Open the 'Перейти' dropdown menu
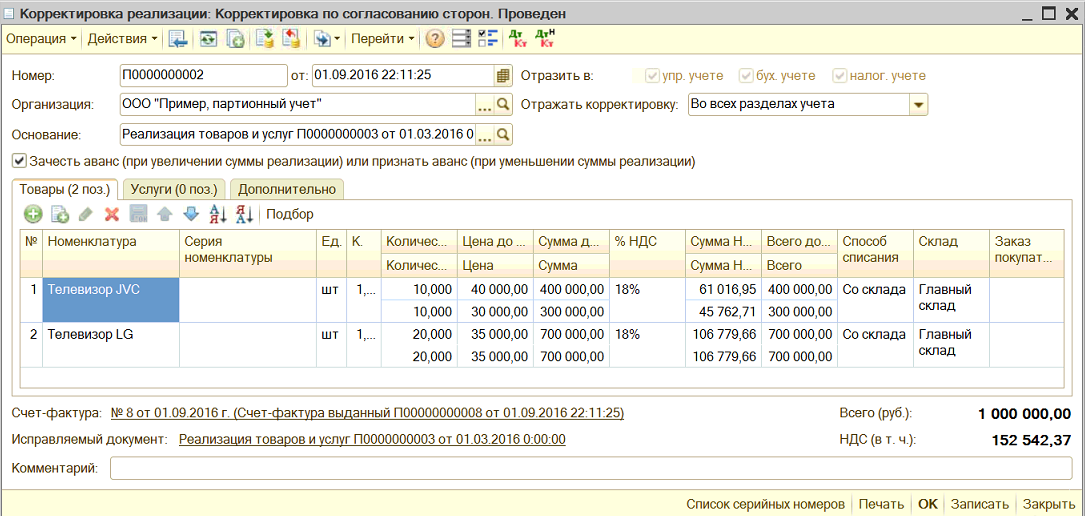1085x516 pixels. tap(383, 39)
